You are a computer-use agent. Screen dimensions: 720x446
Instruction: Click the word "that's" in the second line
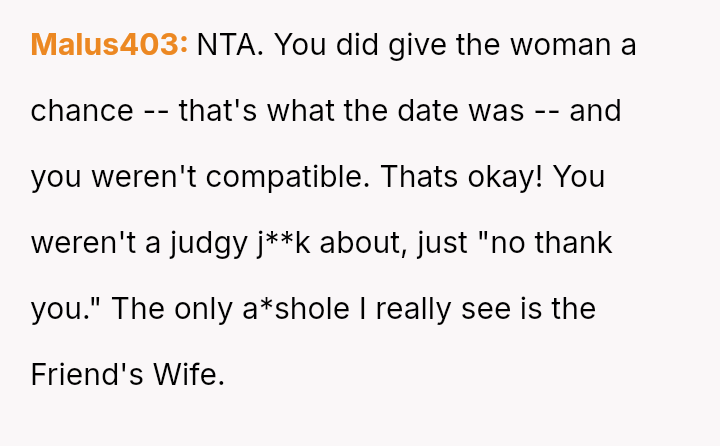(x=219, y=111)
